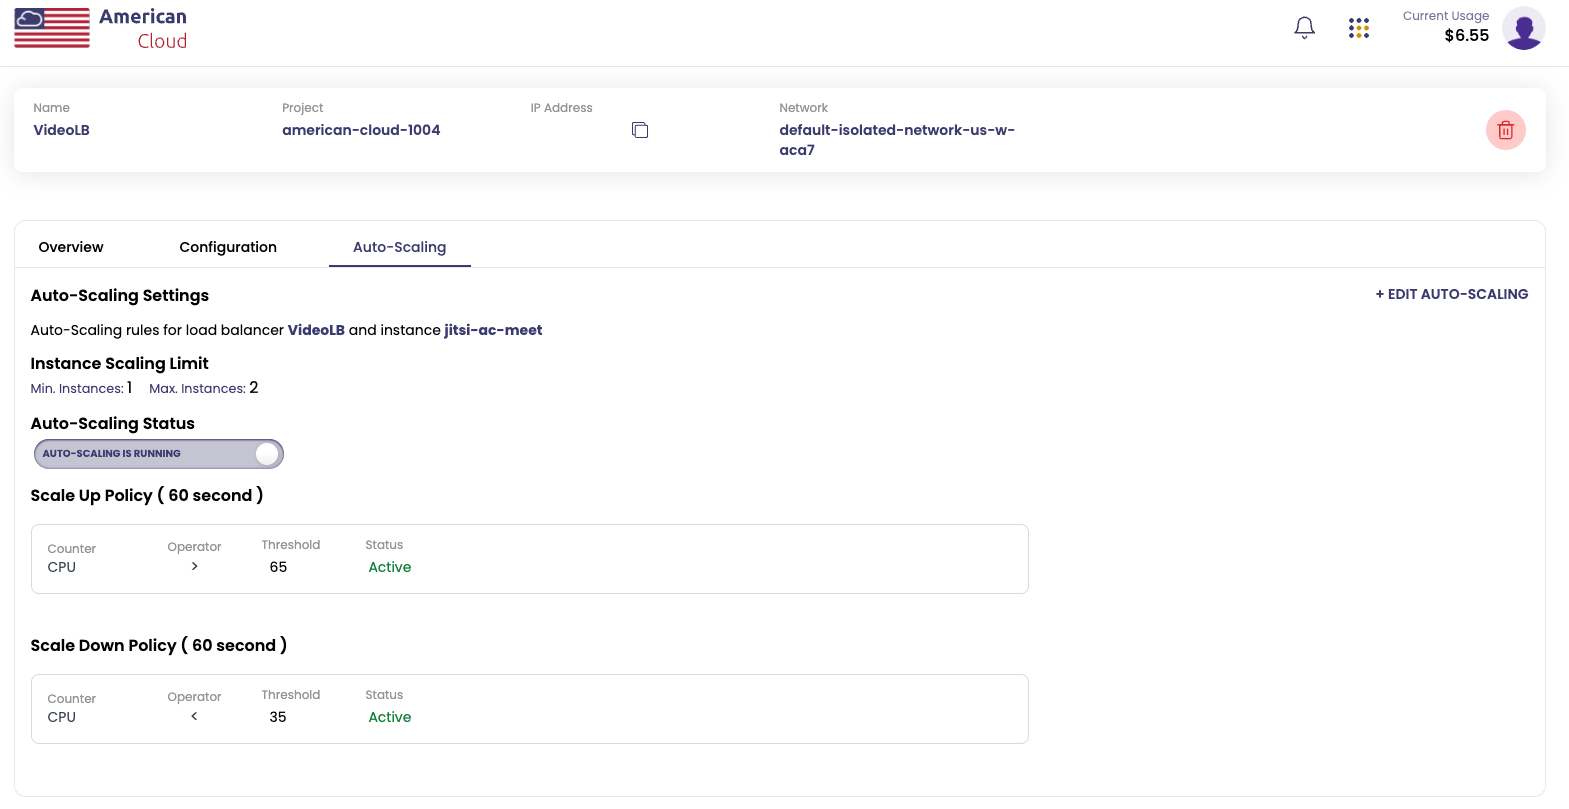
Task: Click the American Cloud flag logo
Action: click(x=52, y=28)
